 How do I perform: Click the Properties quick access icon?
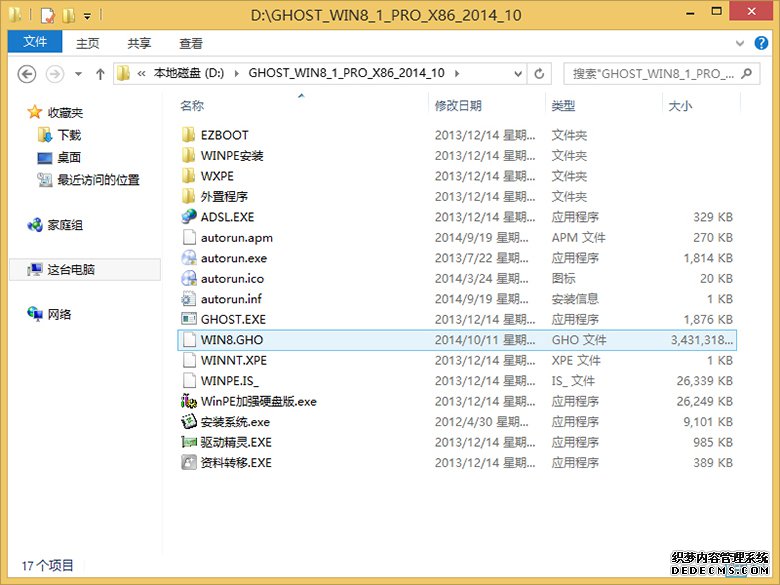pyautogui.click(x=47, y=15)
